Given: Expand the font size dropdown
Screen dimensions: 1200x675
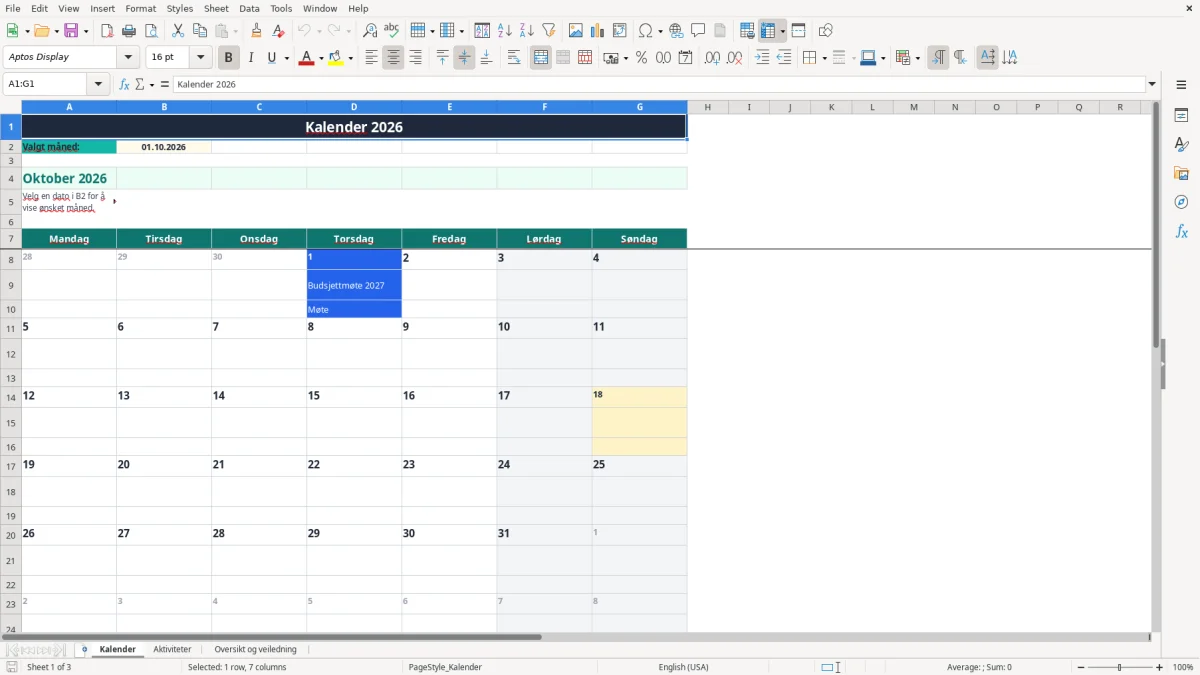Looking at the screenshot, I should point(200,58).
